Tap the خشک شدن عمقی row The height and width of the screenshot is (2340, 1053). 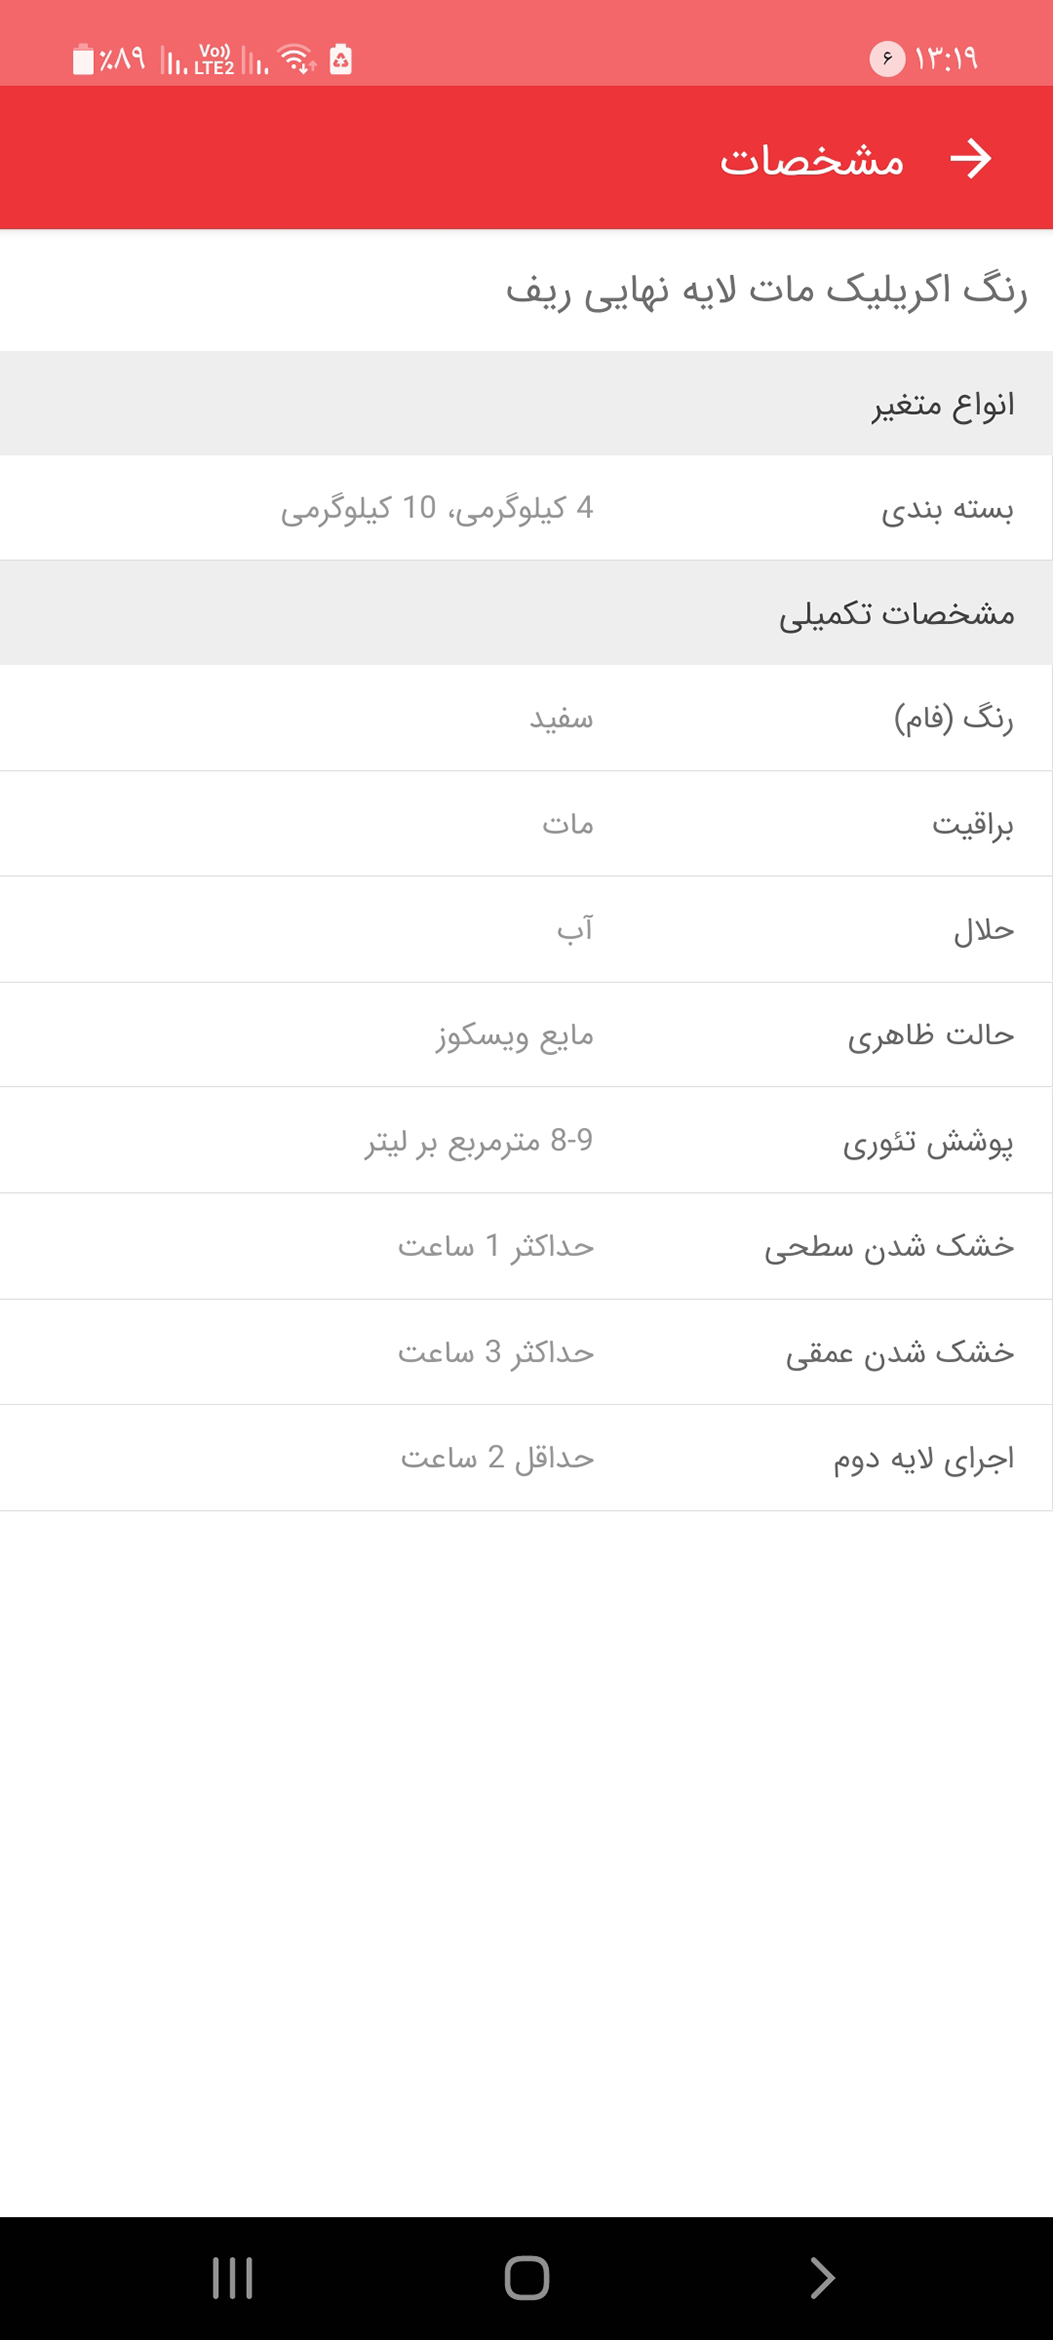(x=526, y=1352)
